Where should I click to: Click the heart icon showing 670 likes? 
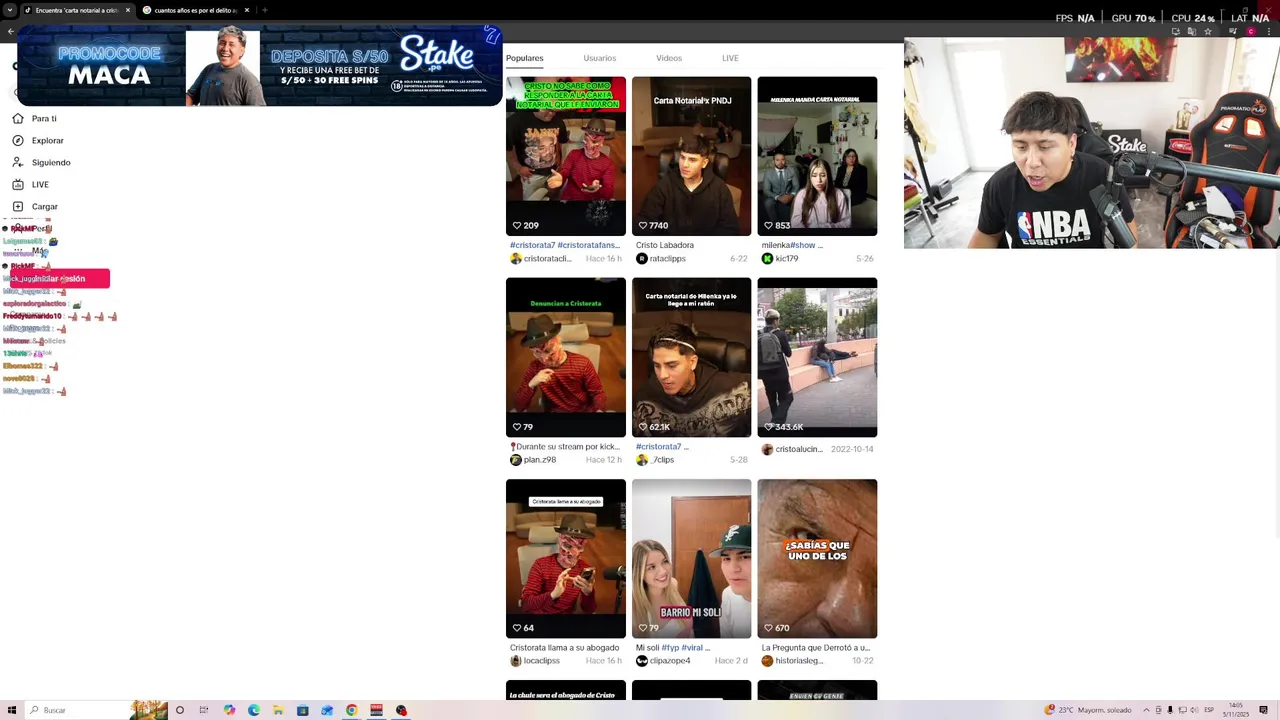(769, 628)
